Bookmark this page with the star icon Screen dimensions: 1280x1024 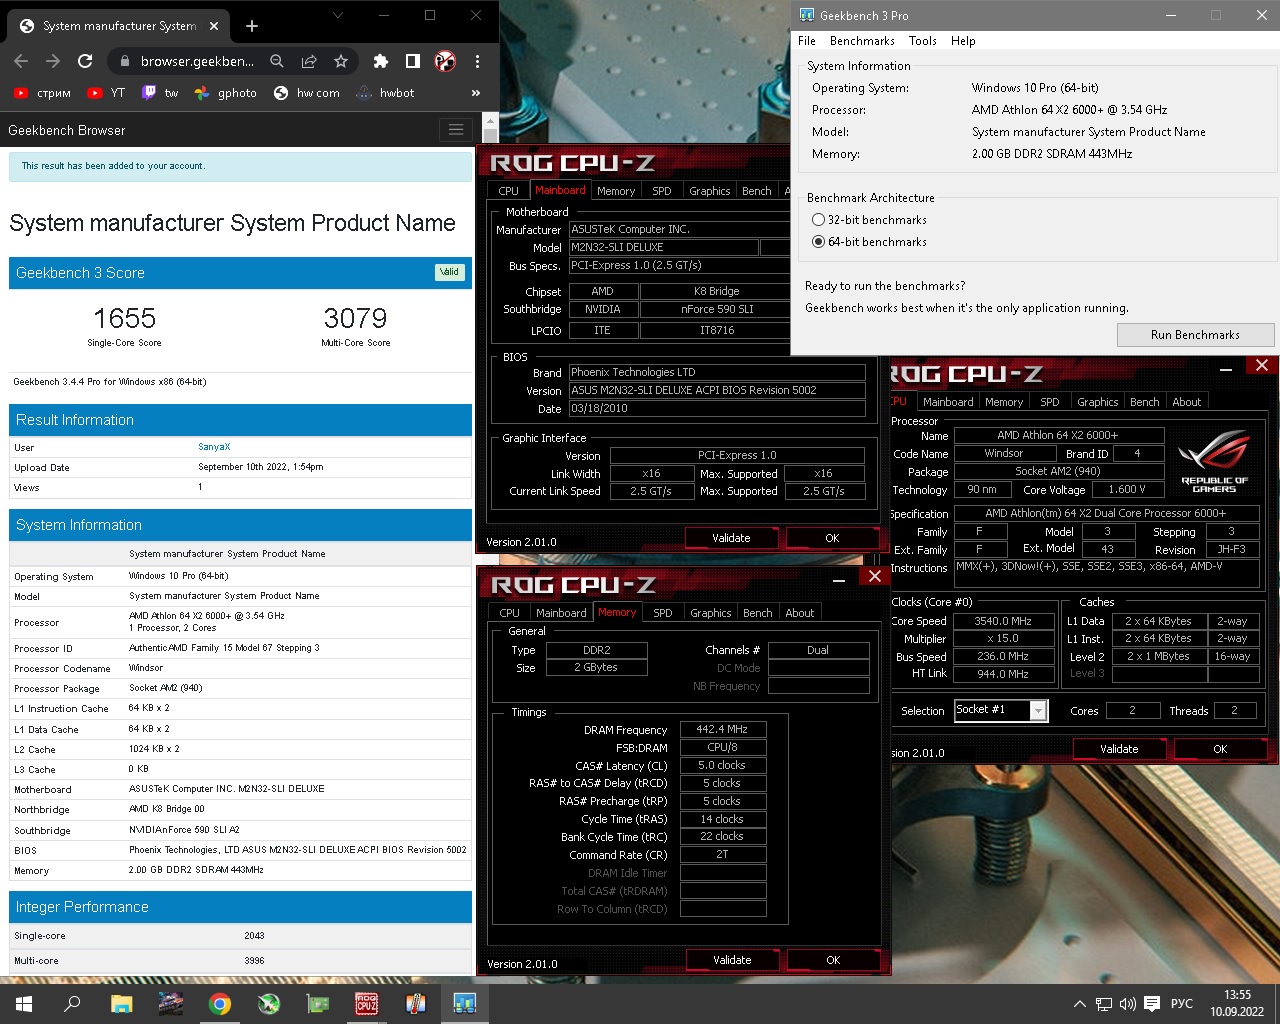341,61
